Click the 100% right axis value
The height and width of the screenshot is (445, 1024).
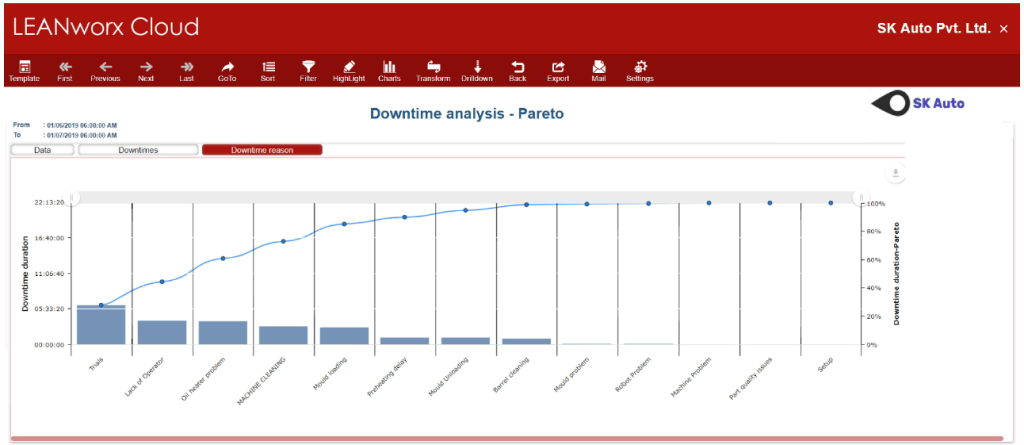[876, 204]
